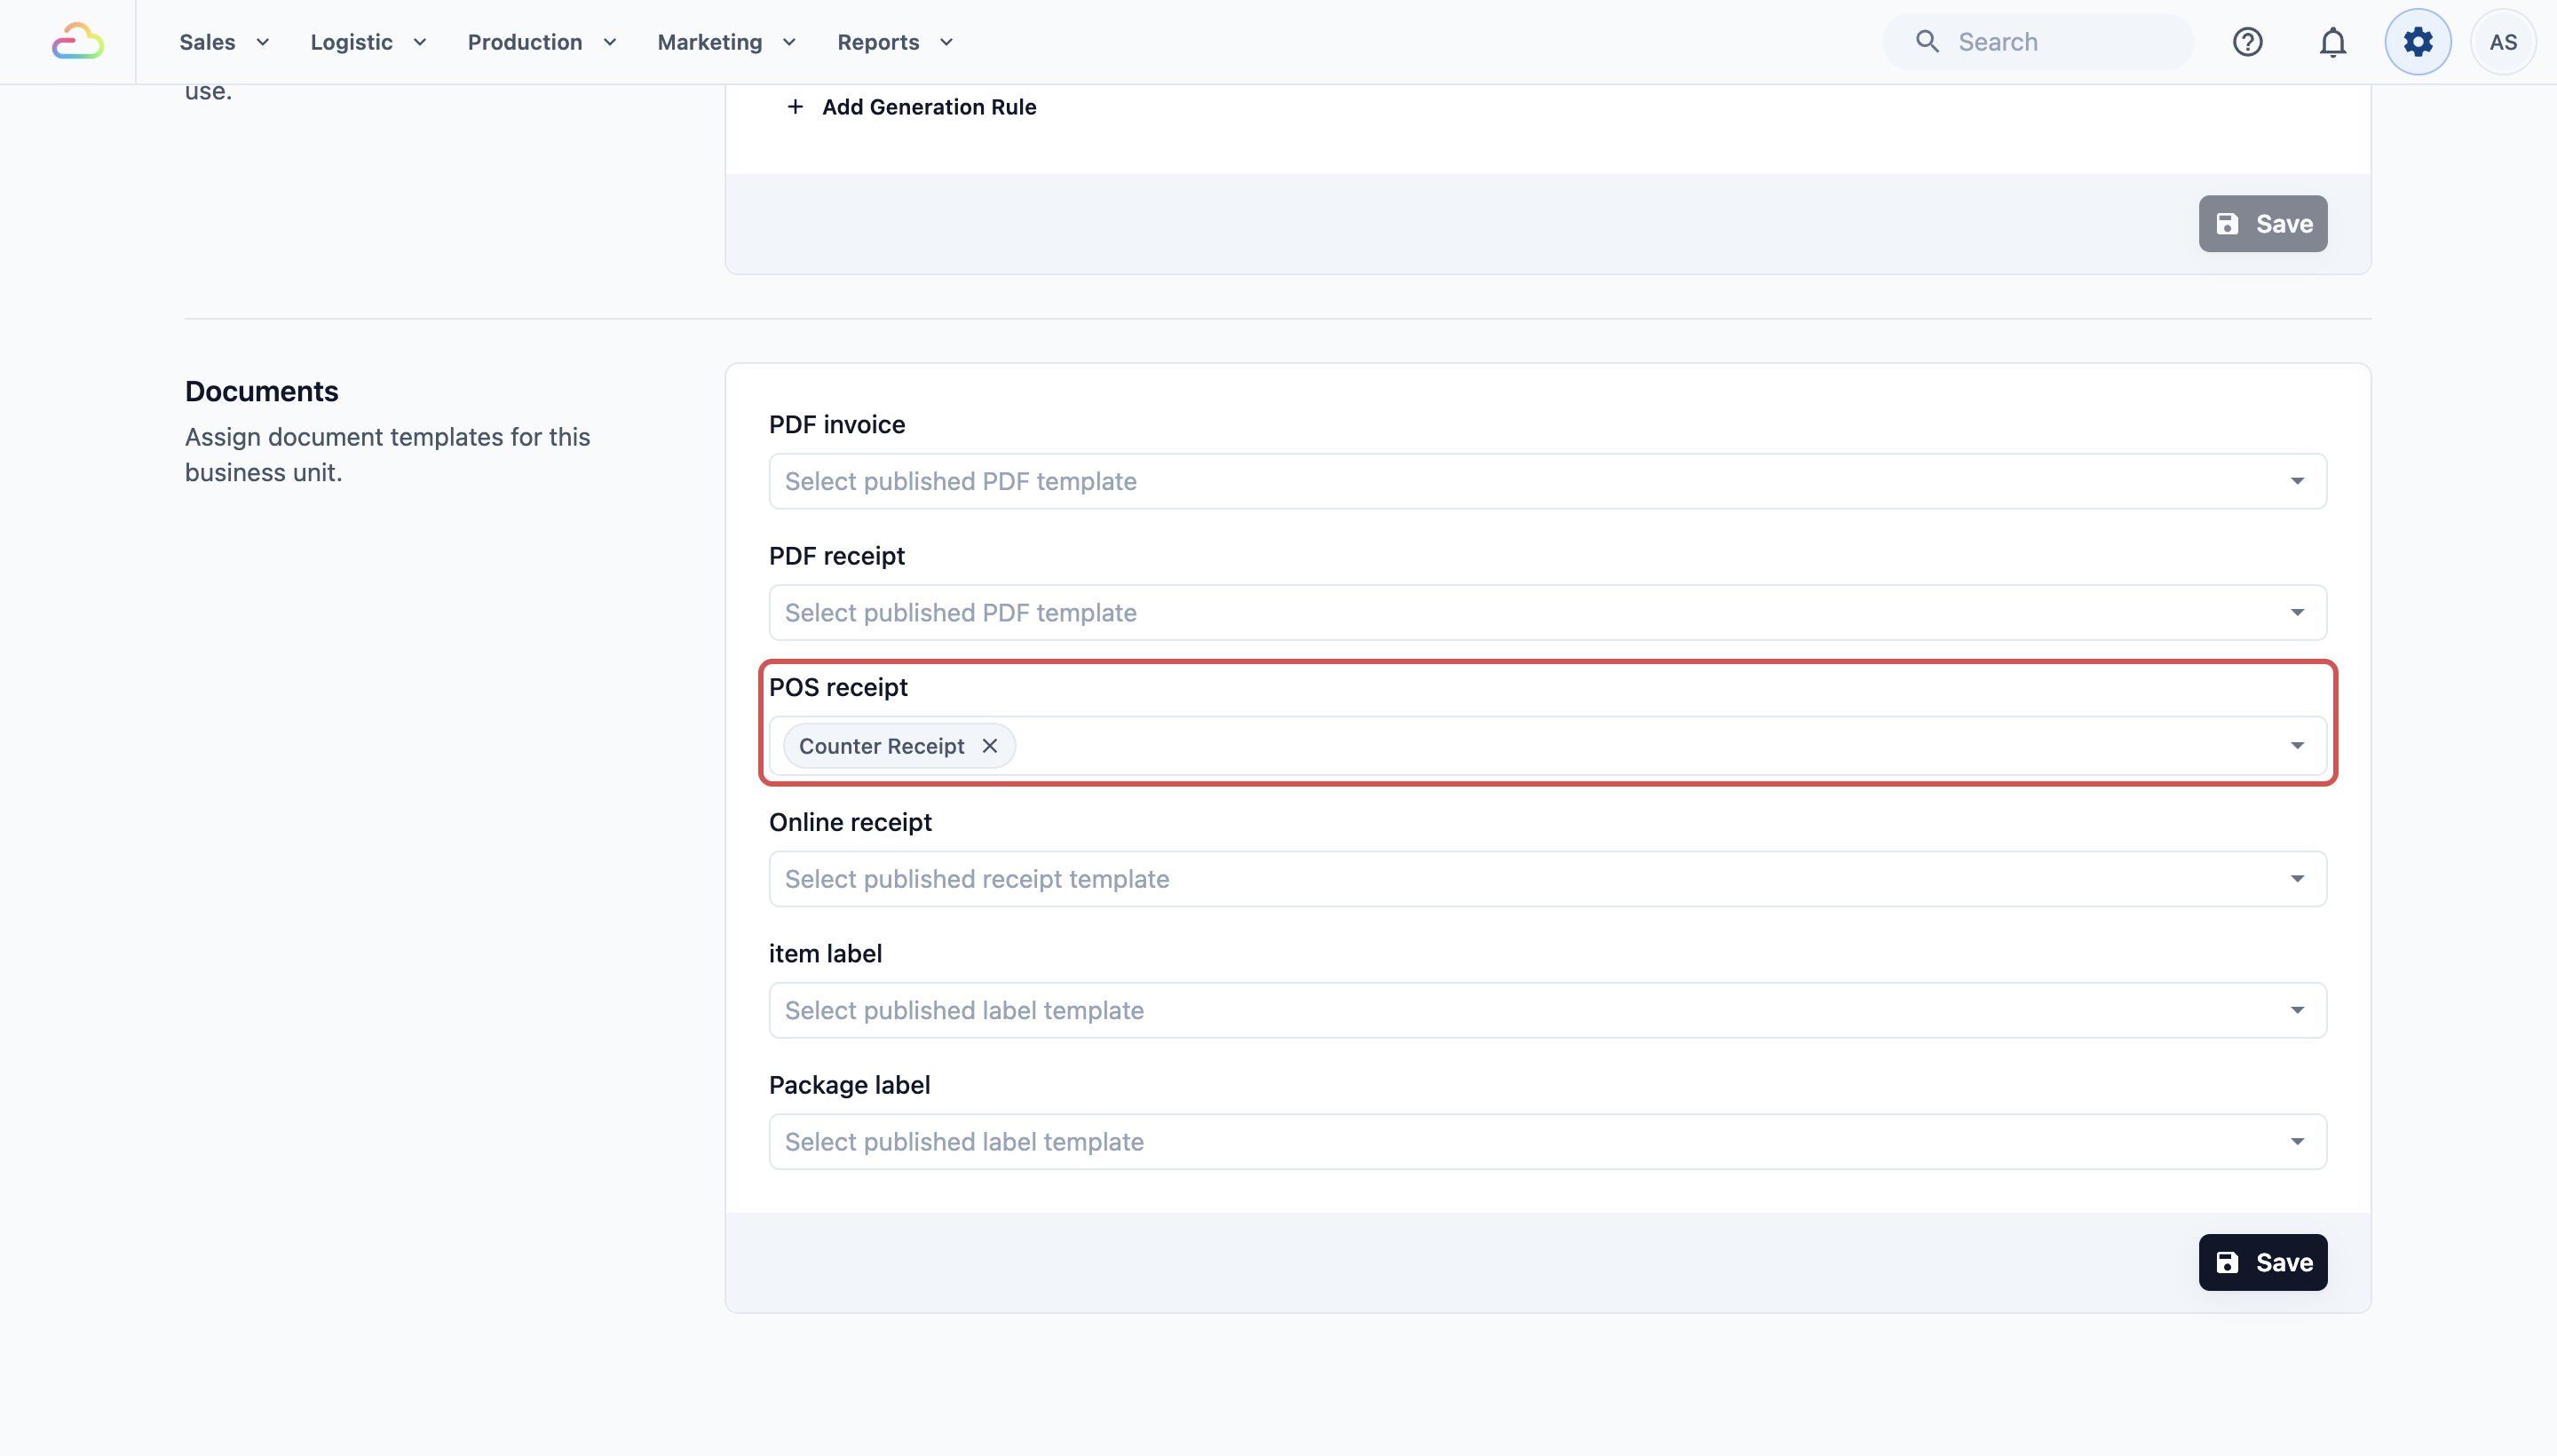Remove the Counter Receipt tag

click(x=989, y=746)
